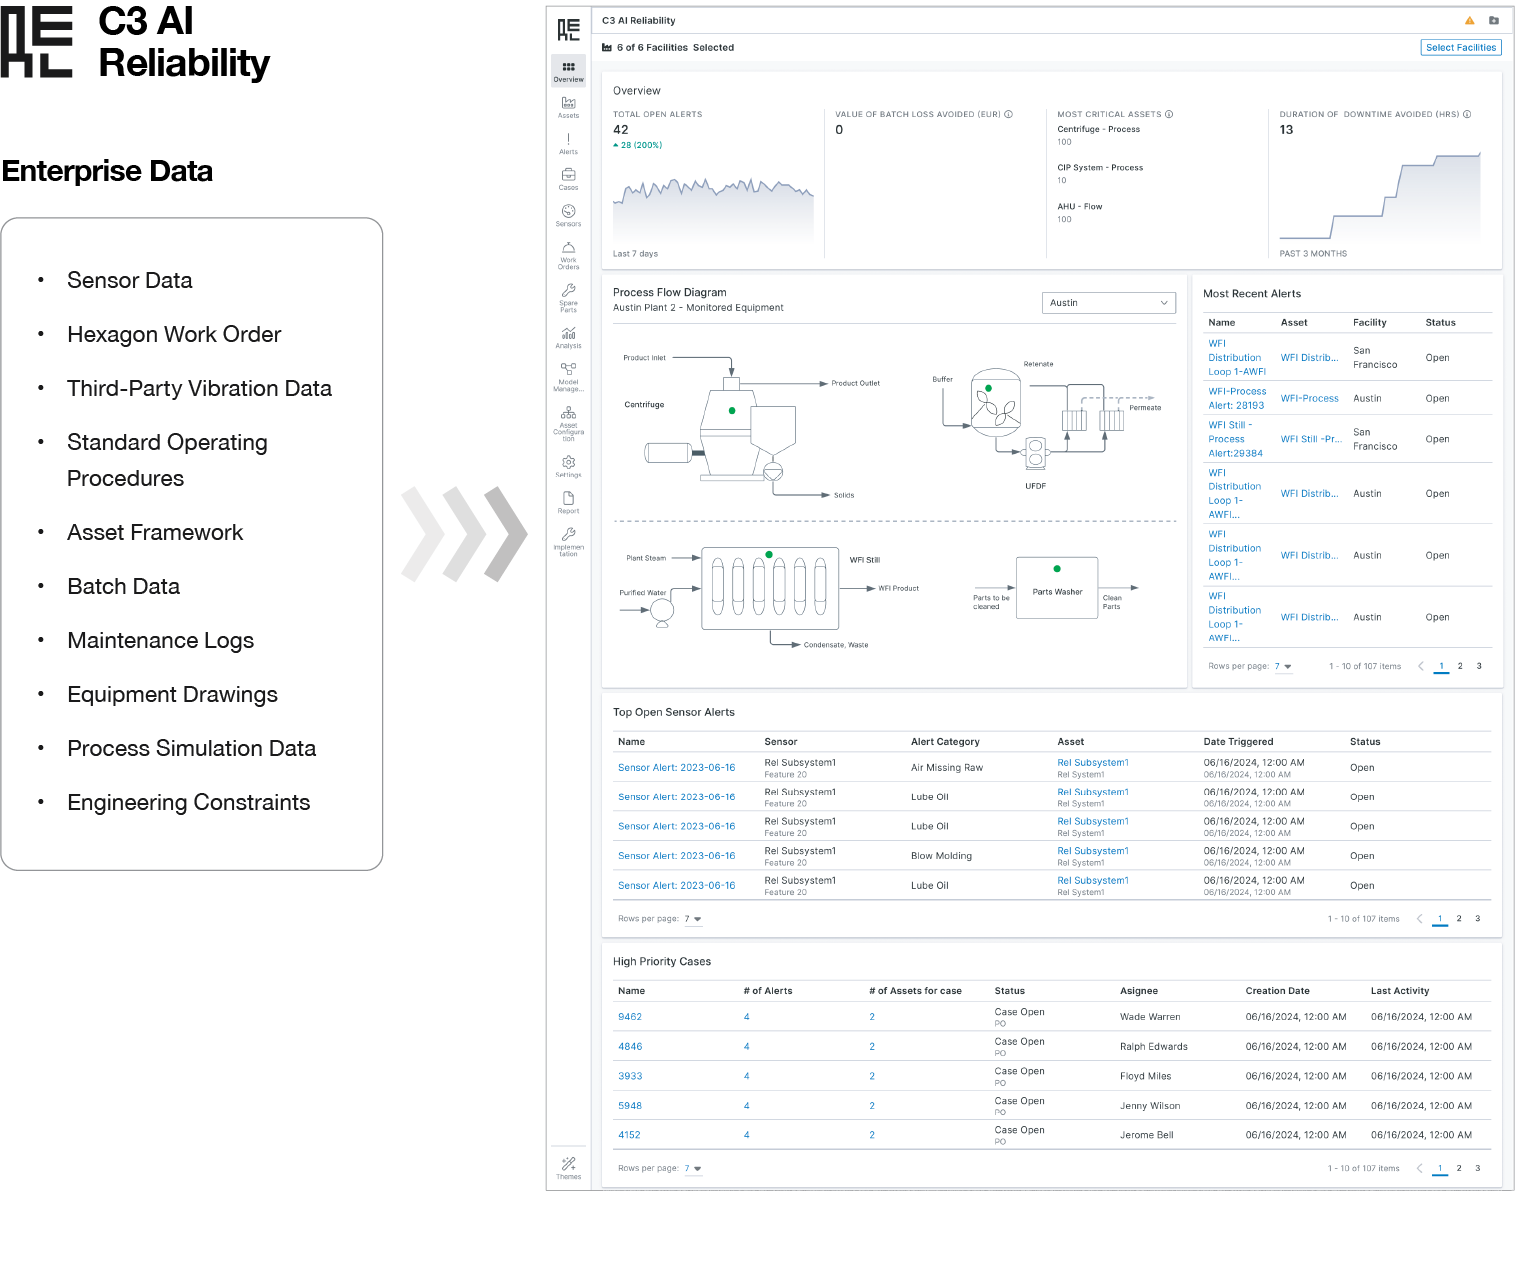Screen dimensions: 1515x1273
Task: Go to page 3 of Top Open Sensor Alerts
Action: 1478,919
